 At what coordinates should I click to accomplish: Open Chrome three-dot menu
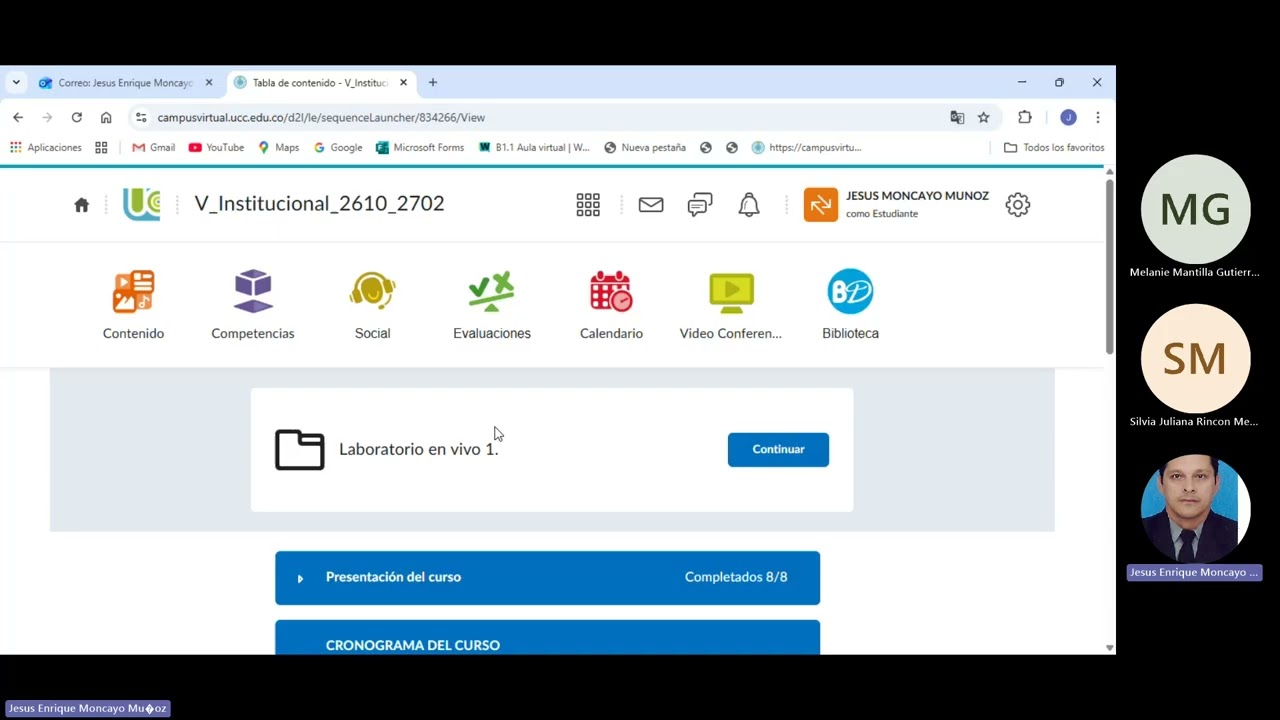[1098, 117]
